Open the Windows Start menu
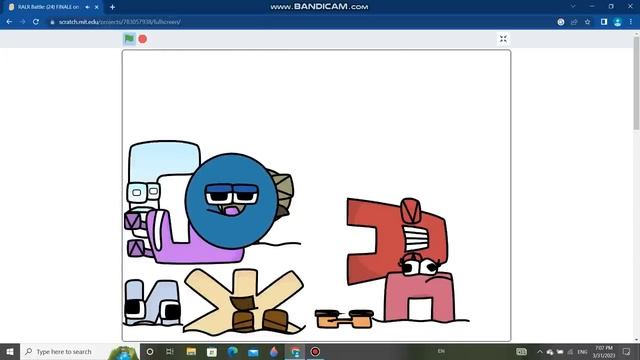The height and width of the screenshot is (360, 640). [x=10, y=351]
